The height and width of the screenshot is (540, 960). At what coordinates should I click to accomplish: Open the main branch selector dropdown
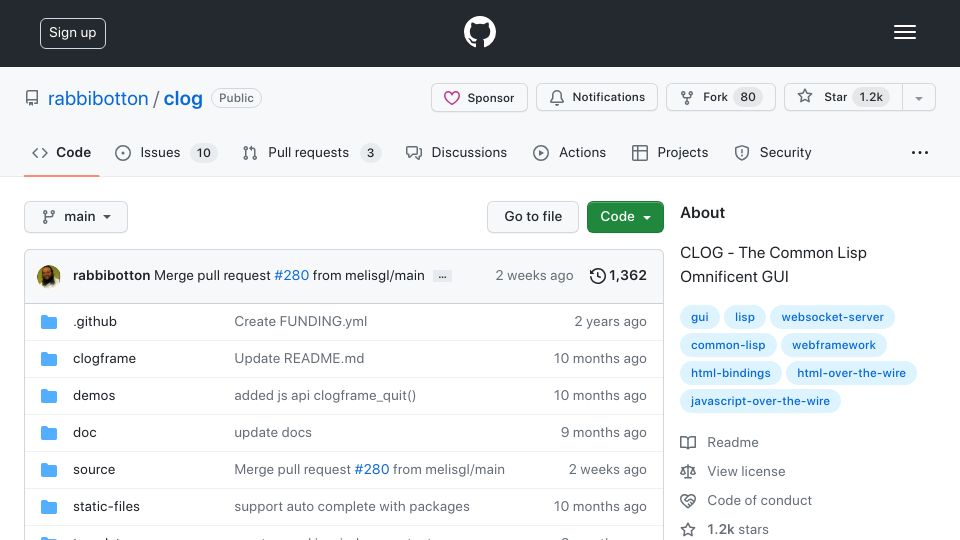pyautogui.click(x=76, y=217)
